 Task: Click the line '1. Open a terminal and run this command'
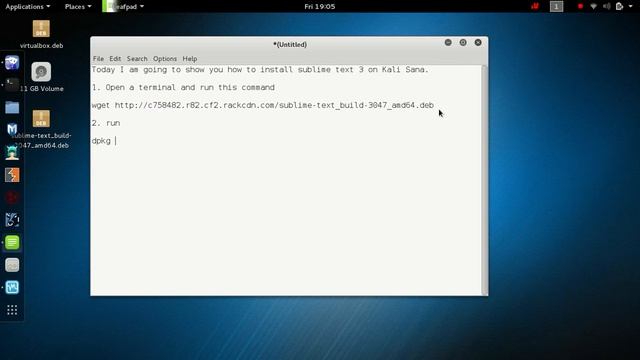point(183,87)
